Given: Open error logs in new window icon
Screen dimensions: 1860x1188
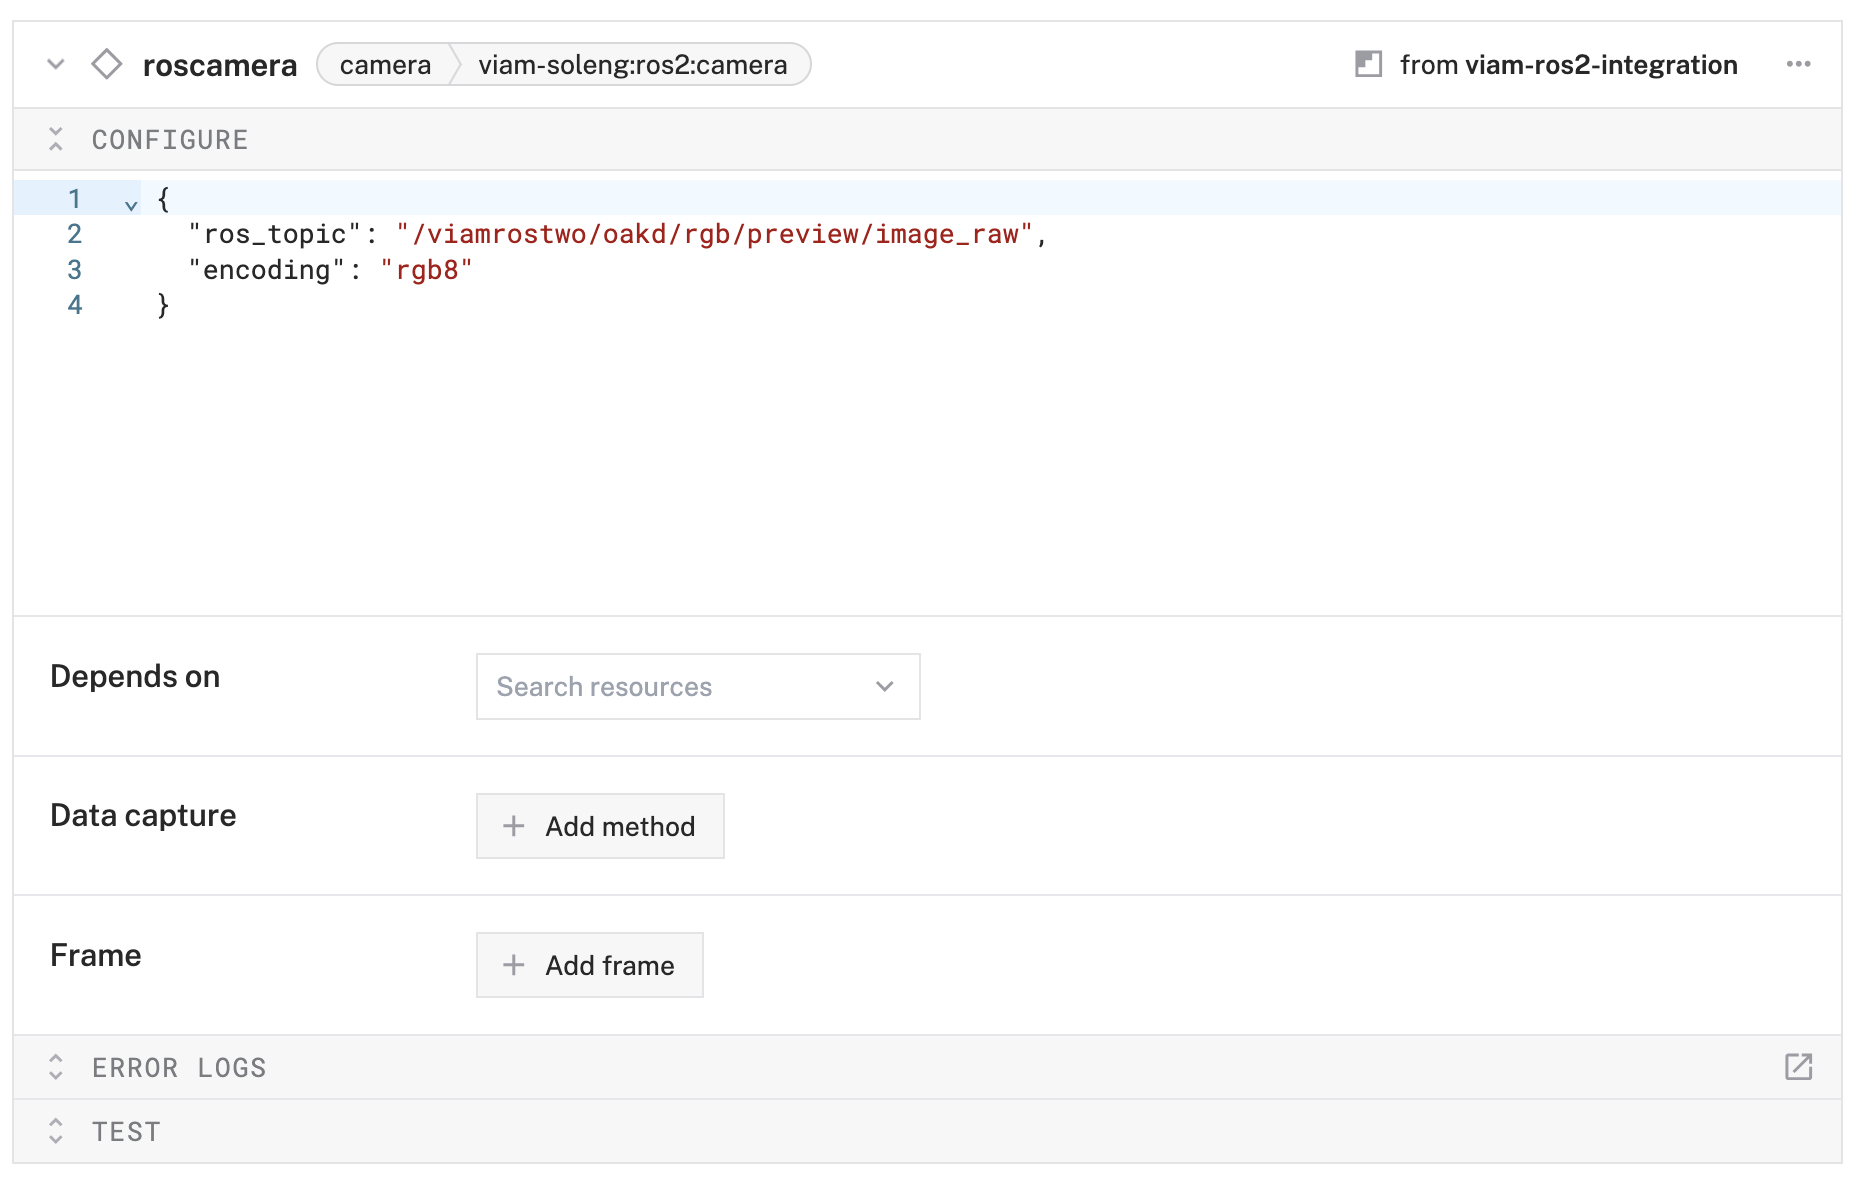Looking at the screenshot, I should [1798, 1067].
